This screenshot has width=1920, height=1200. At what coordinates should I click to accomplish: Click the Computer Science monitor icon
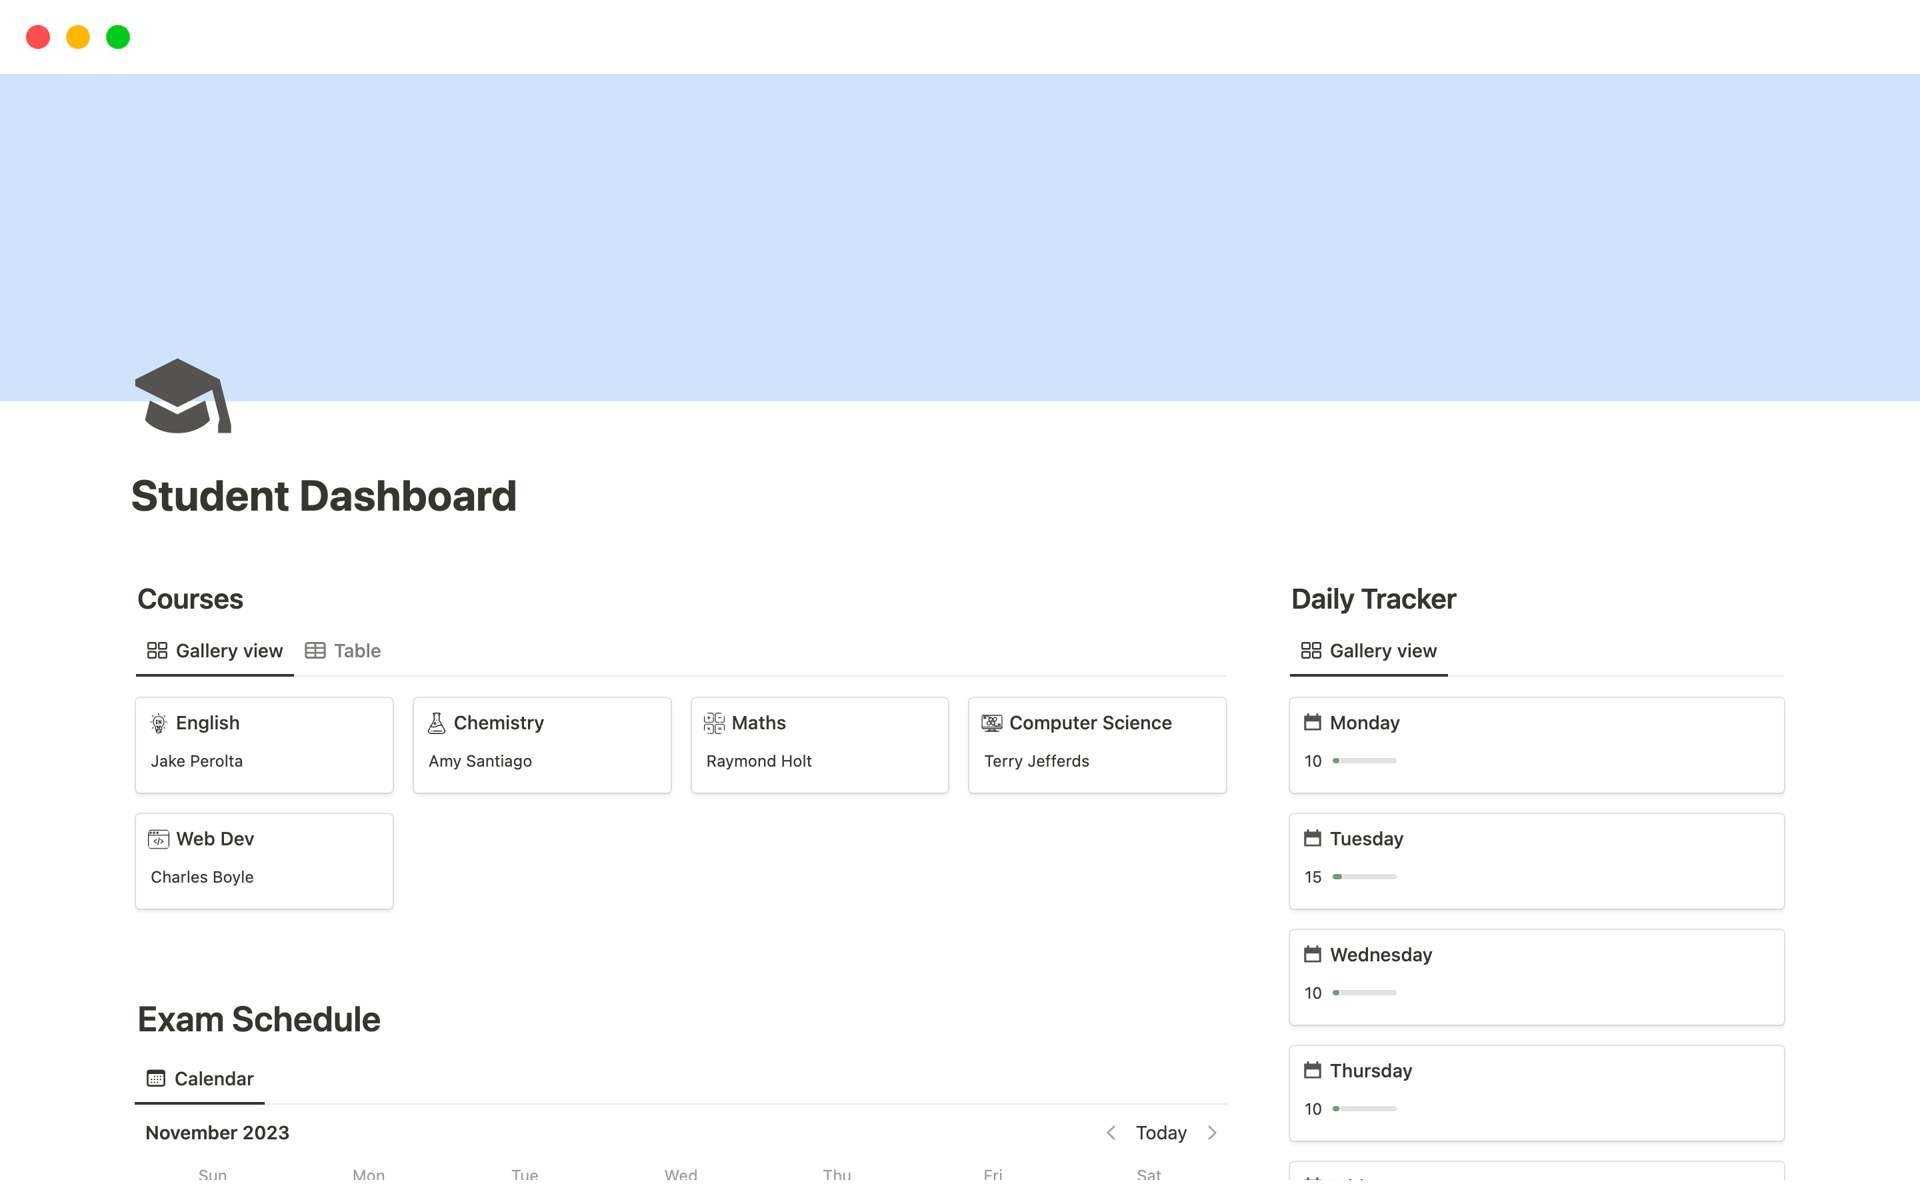pos(991,722)
